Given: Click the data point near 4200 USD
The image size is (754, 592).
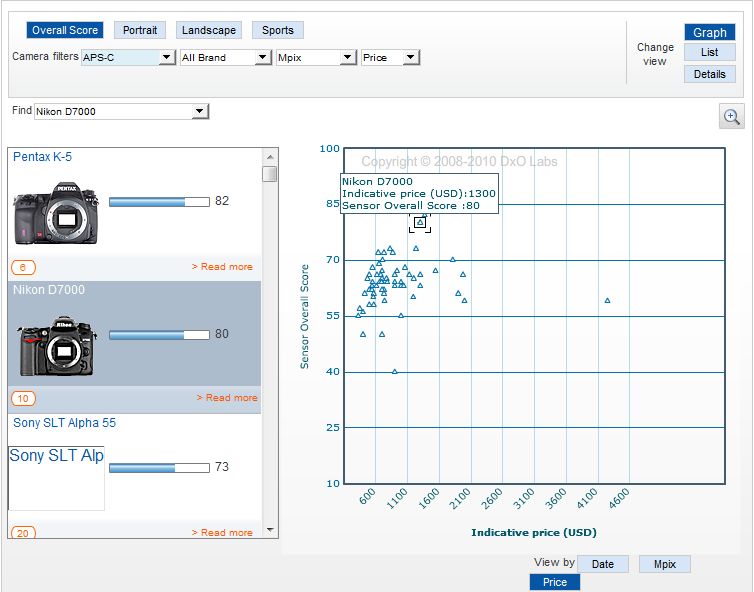Looking at the screenshot, I should point(607,301).
